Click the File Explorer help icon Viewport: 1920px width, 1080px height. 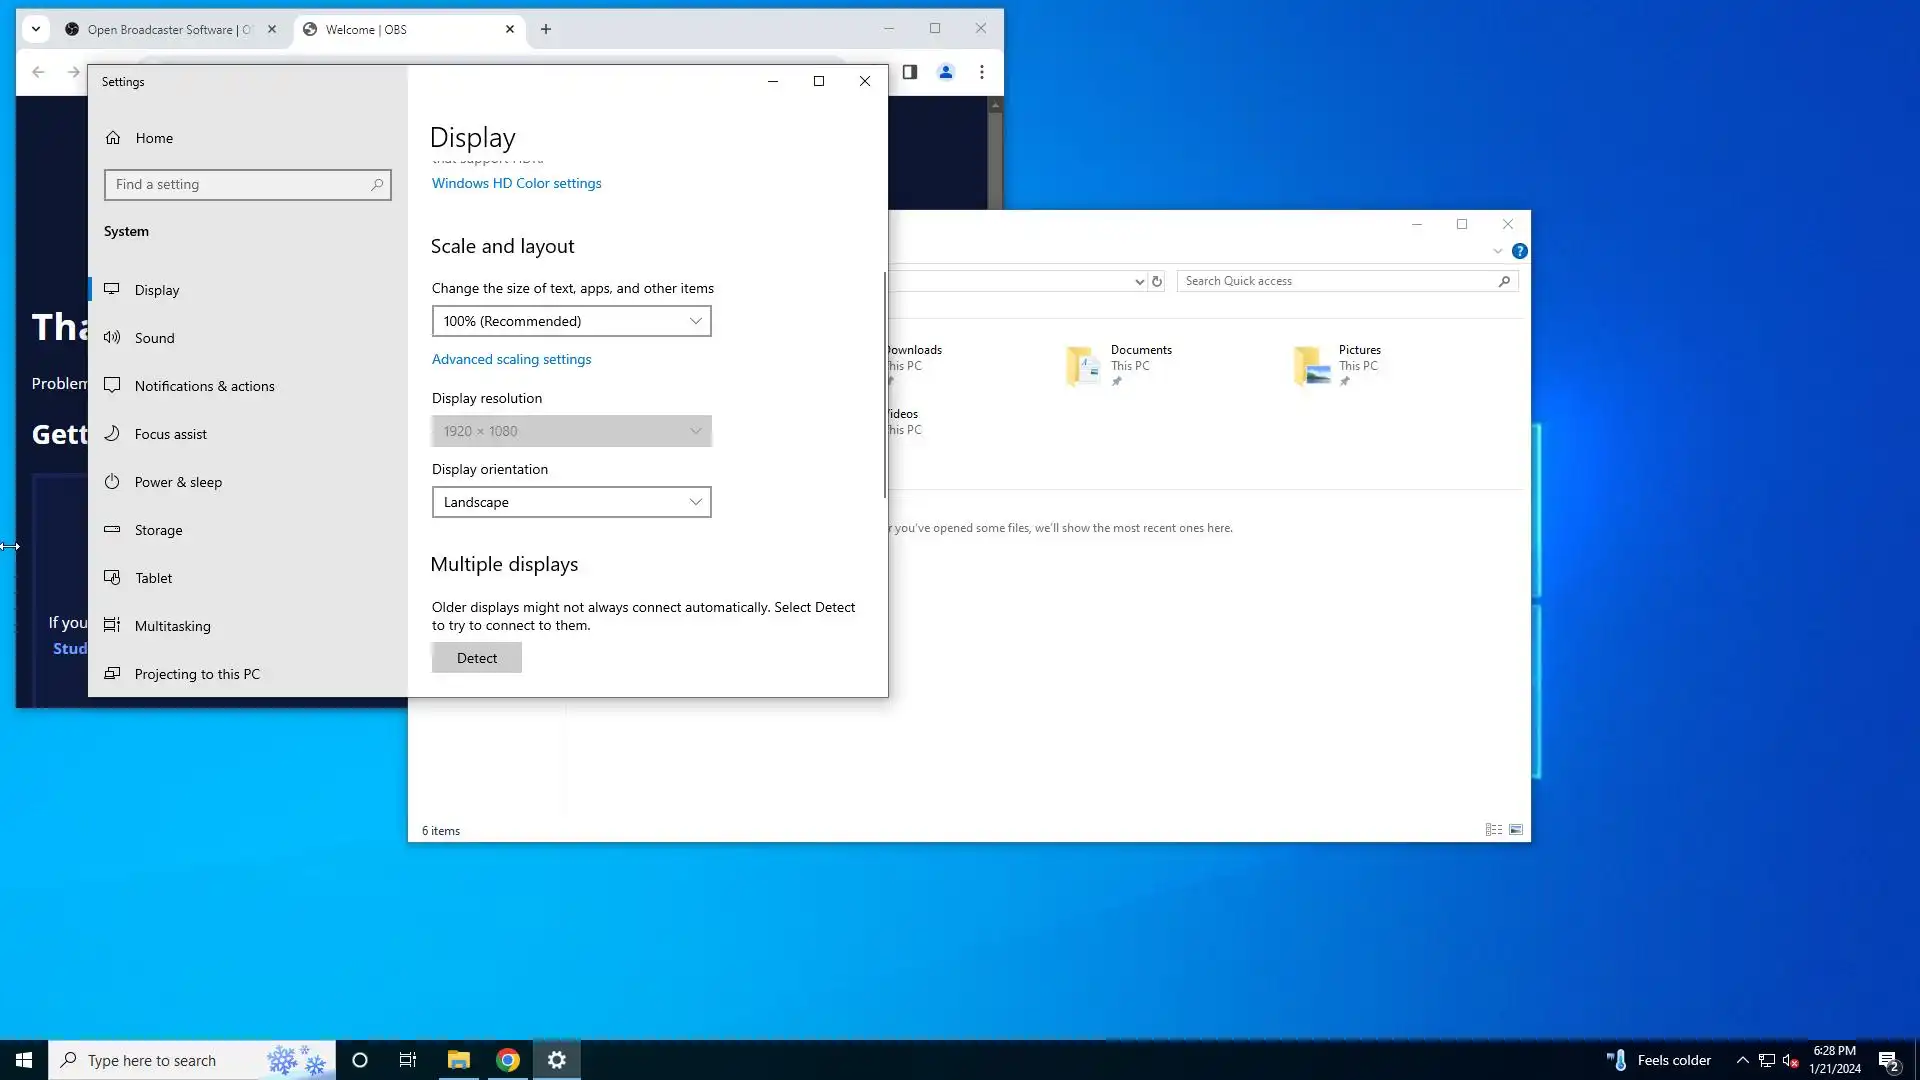[1519, 251]
